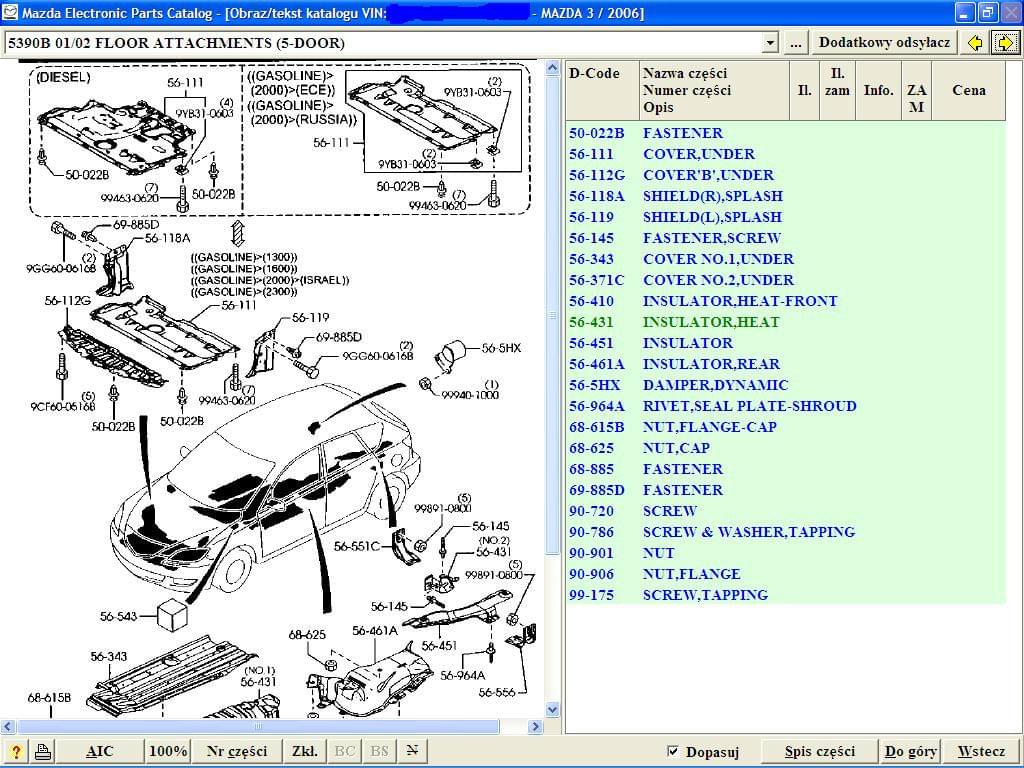This screenshot has height=768, width=1024.
Task: Click the Wstecz button
Action: click(x=981, y=751)
